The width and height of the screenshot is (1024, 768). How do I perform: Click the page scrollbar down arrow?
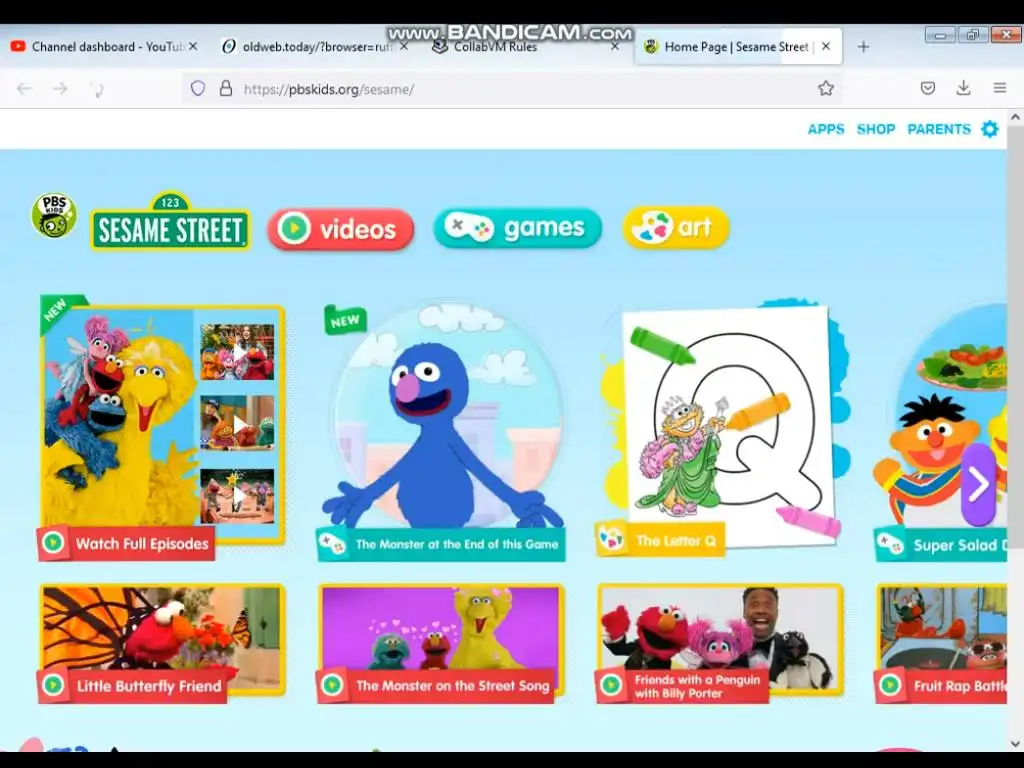click(x=1015, y=743)
